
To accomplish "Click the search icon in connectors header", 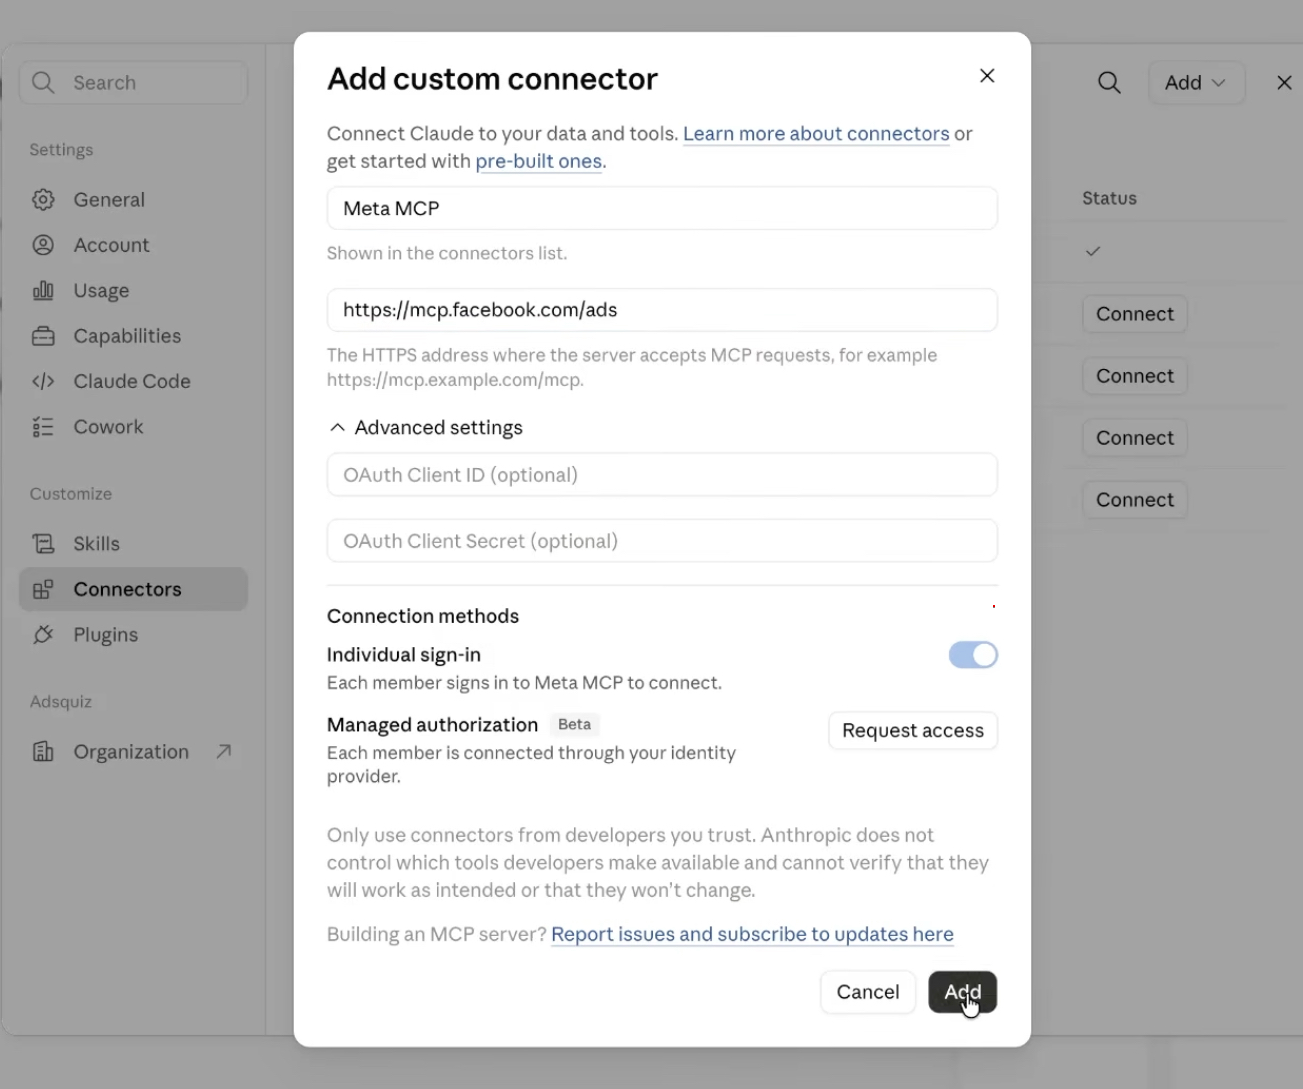I will [x=1109, y=83].
